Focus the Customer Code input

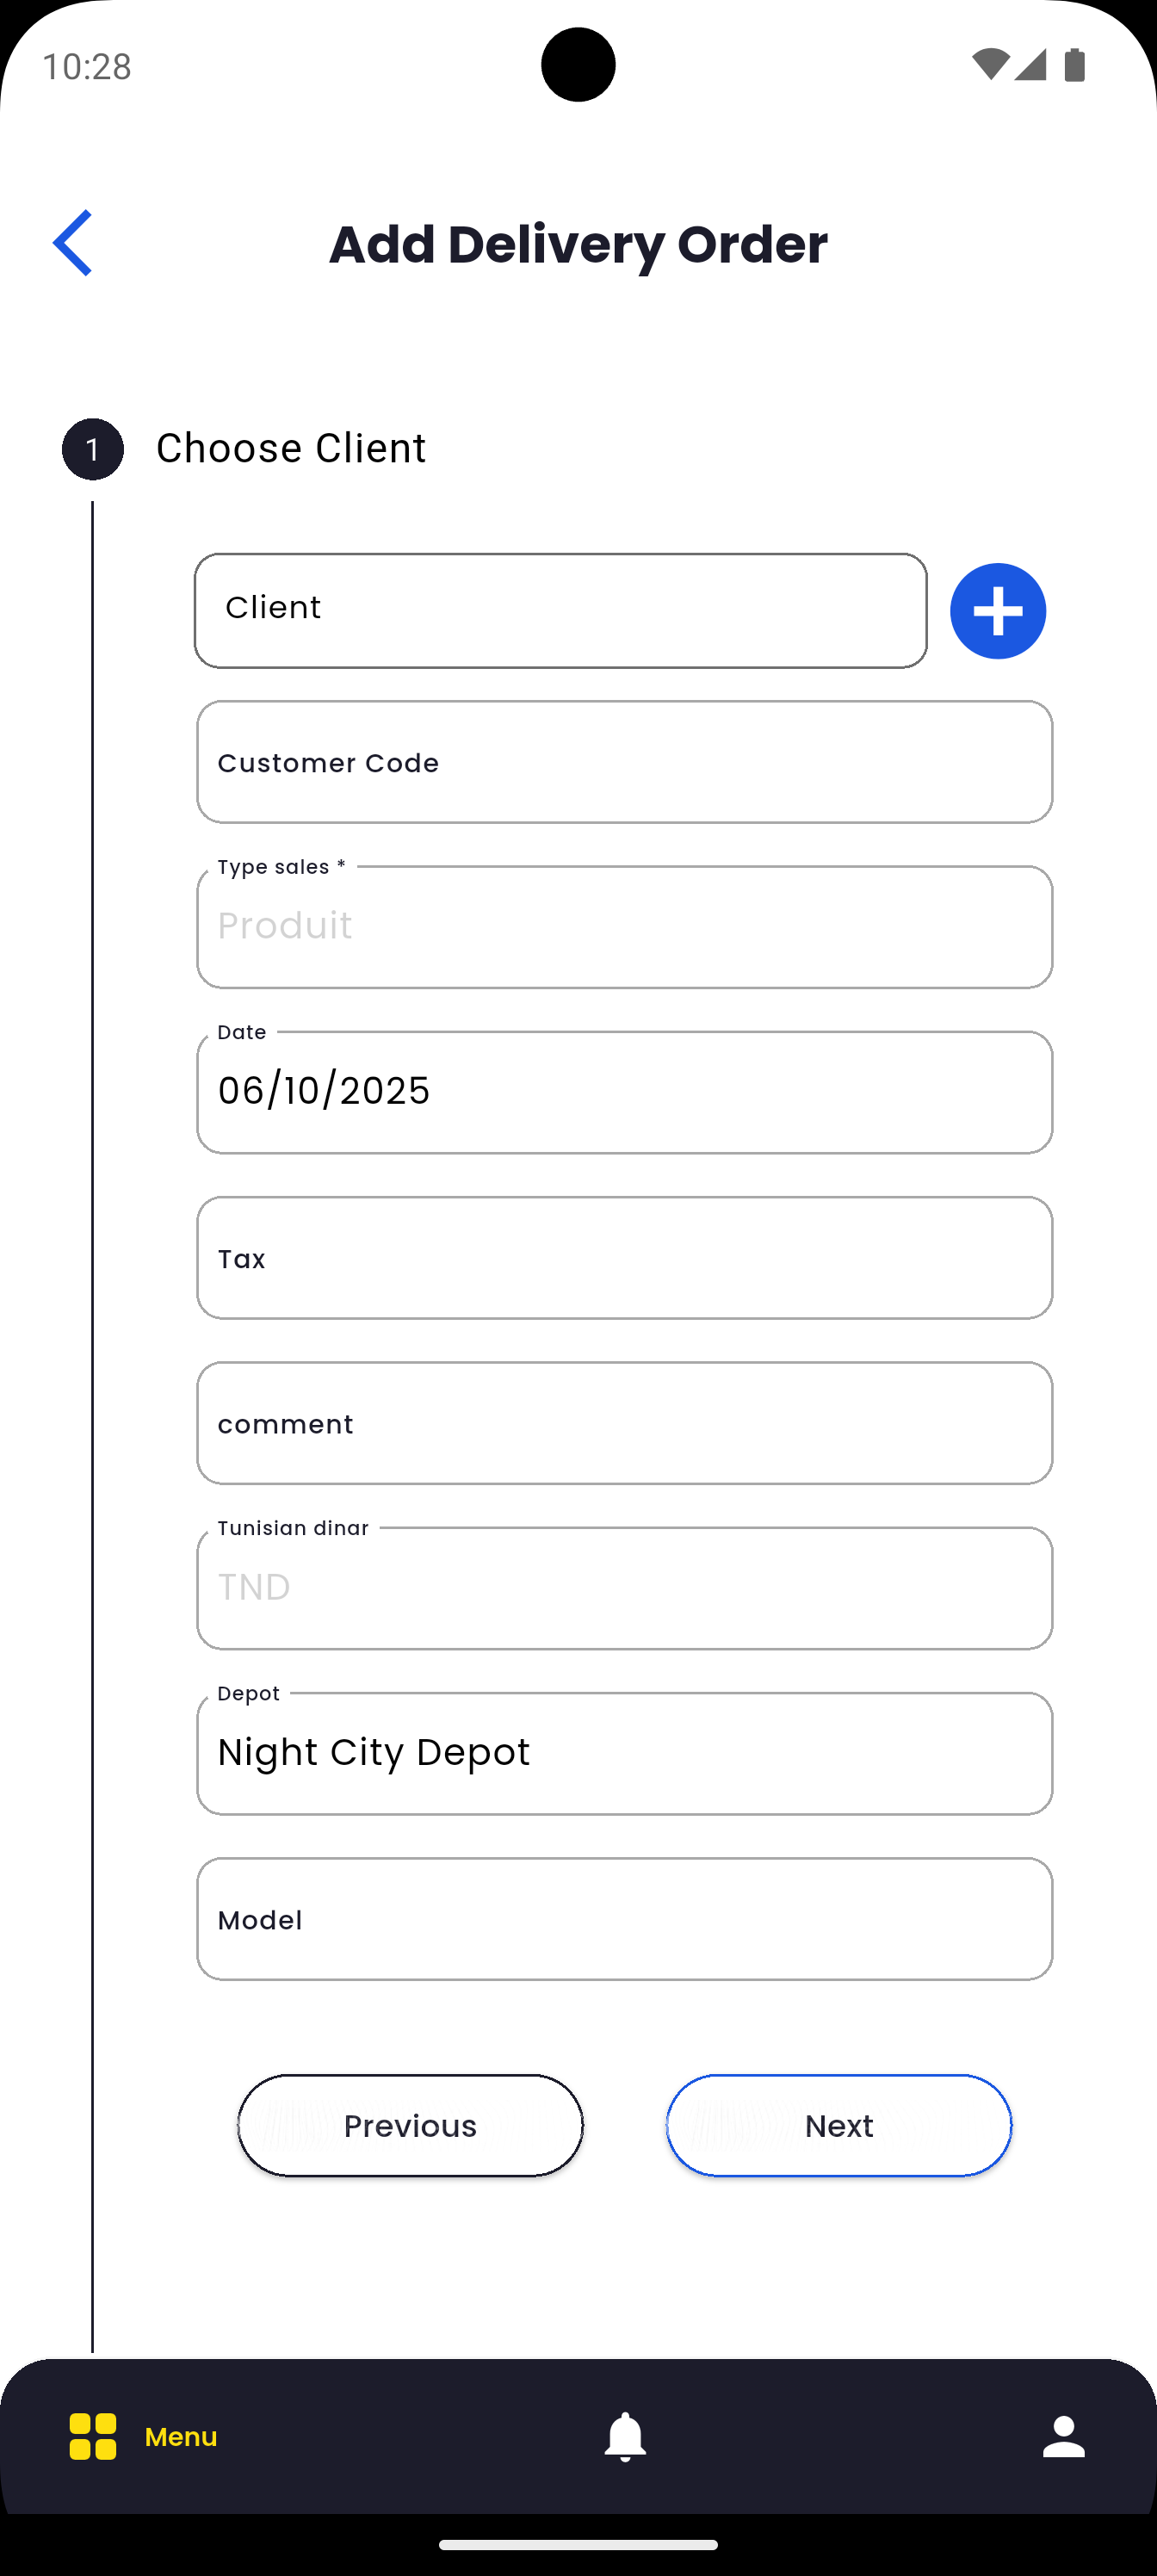coord(624,762)
